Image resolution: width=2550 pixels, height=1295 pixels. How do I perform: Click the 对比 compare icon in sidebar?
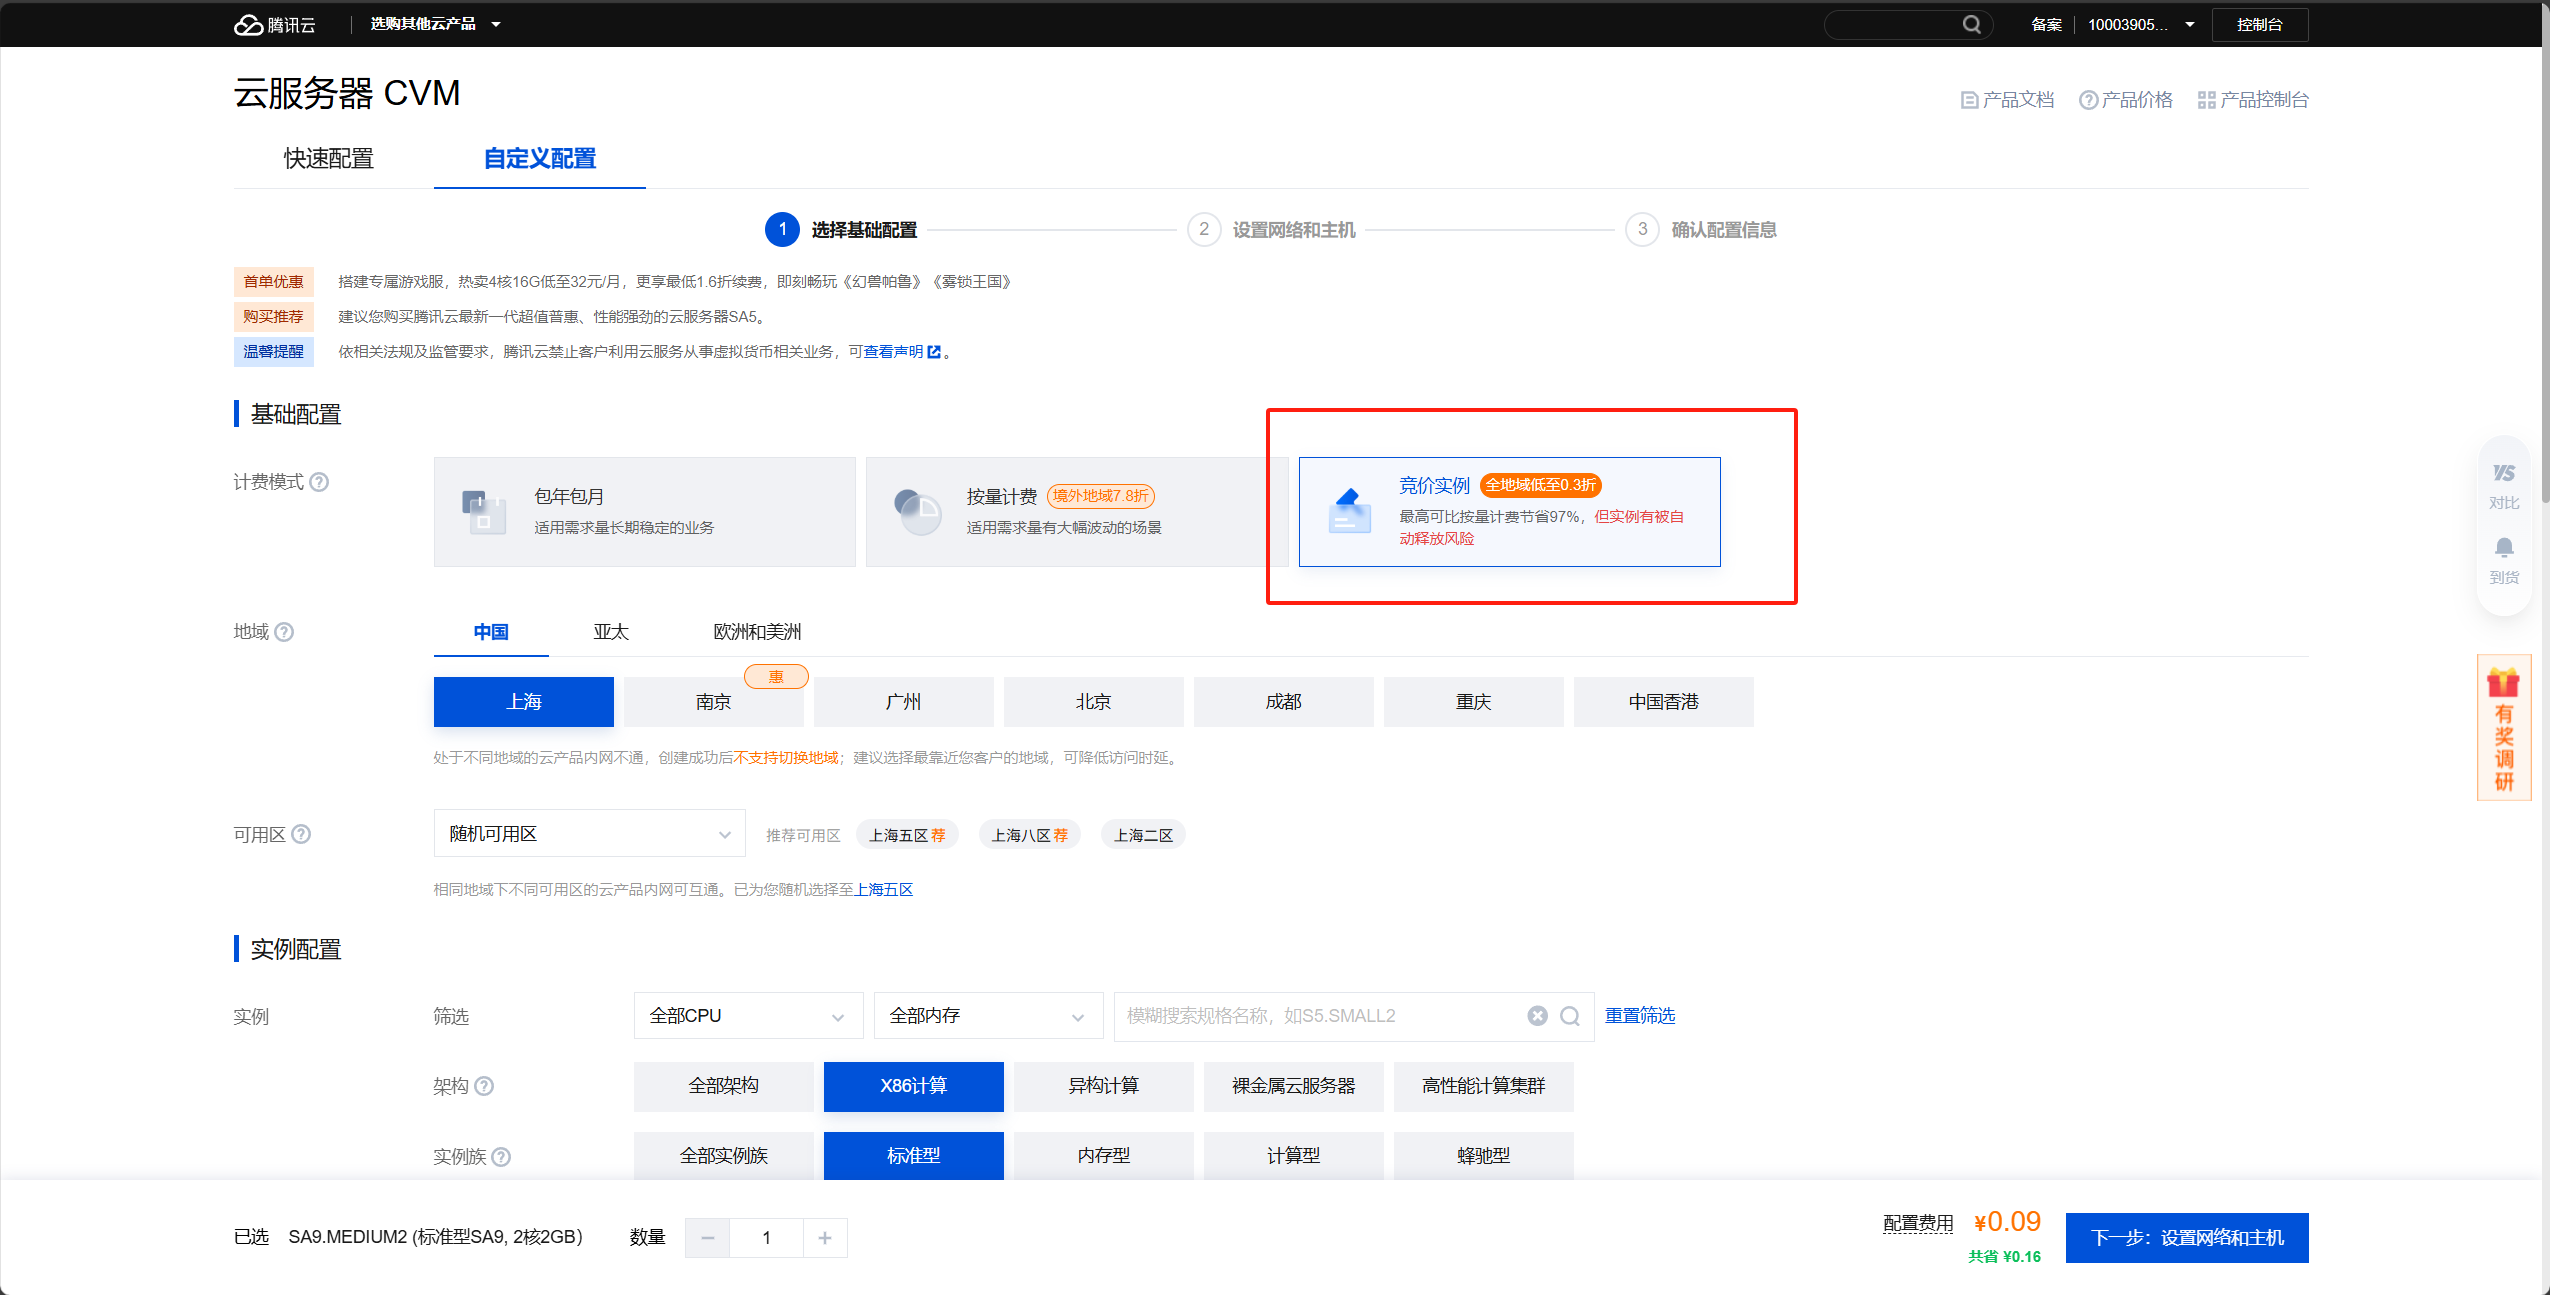(x=2504, y=486)
